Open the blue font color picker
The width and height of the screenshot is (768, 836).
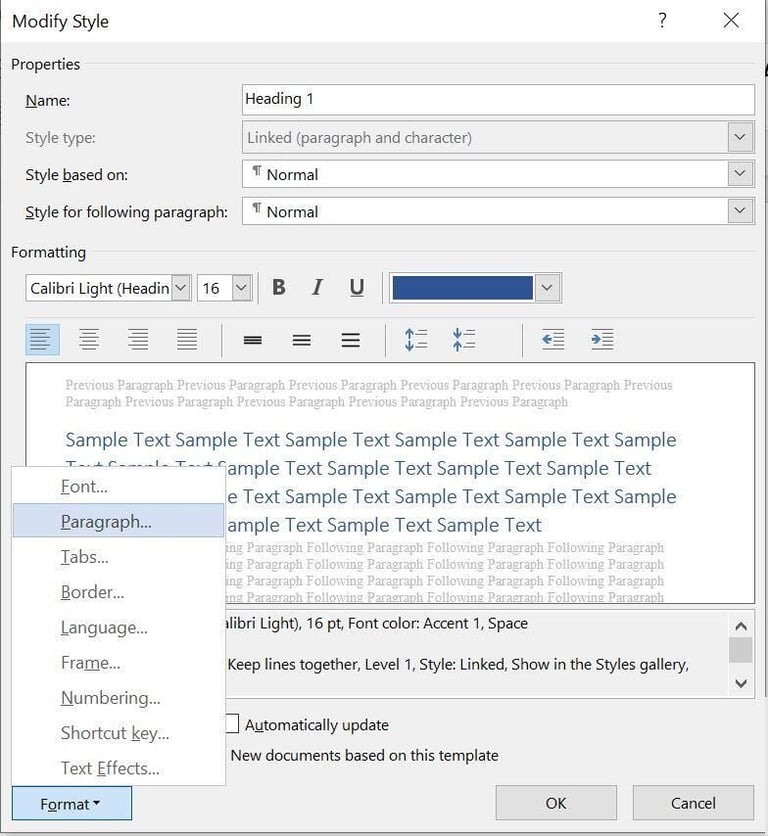pos(546,288)
